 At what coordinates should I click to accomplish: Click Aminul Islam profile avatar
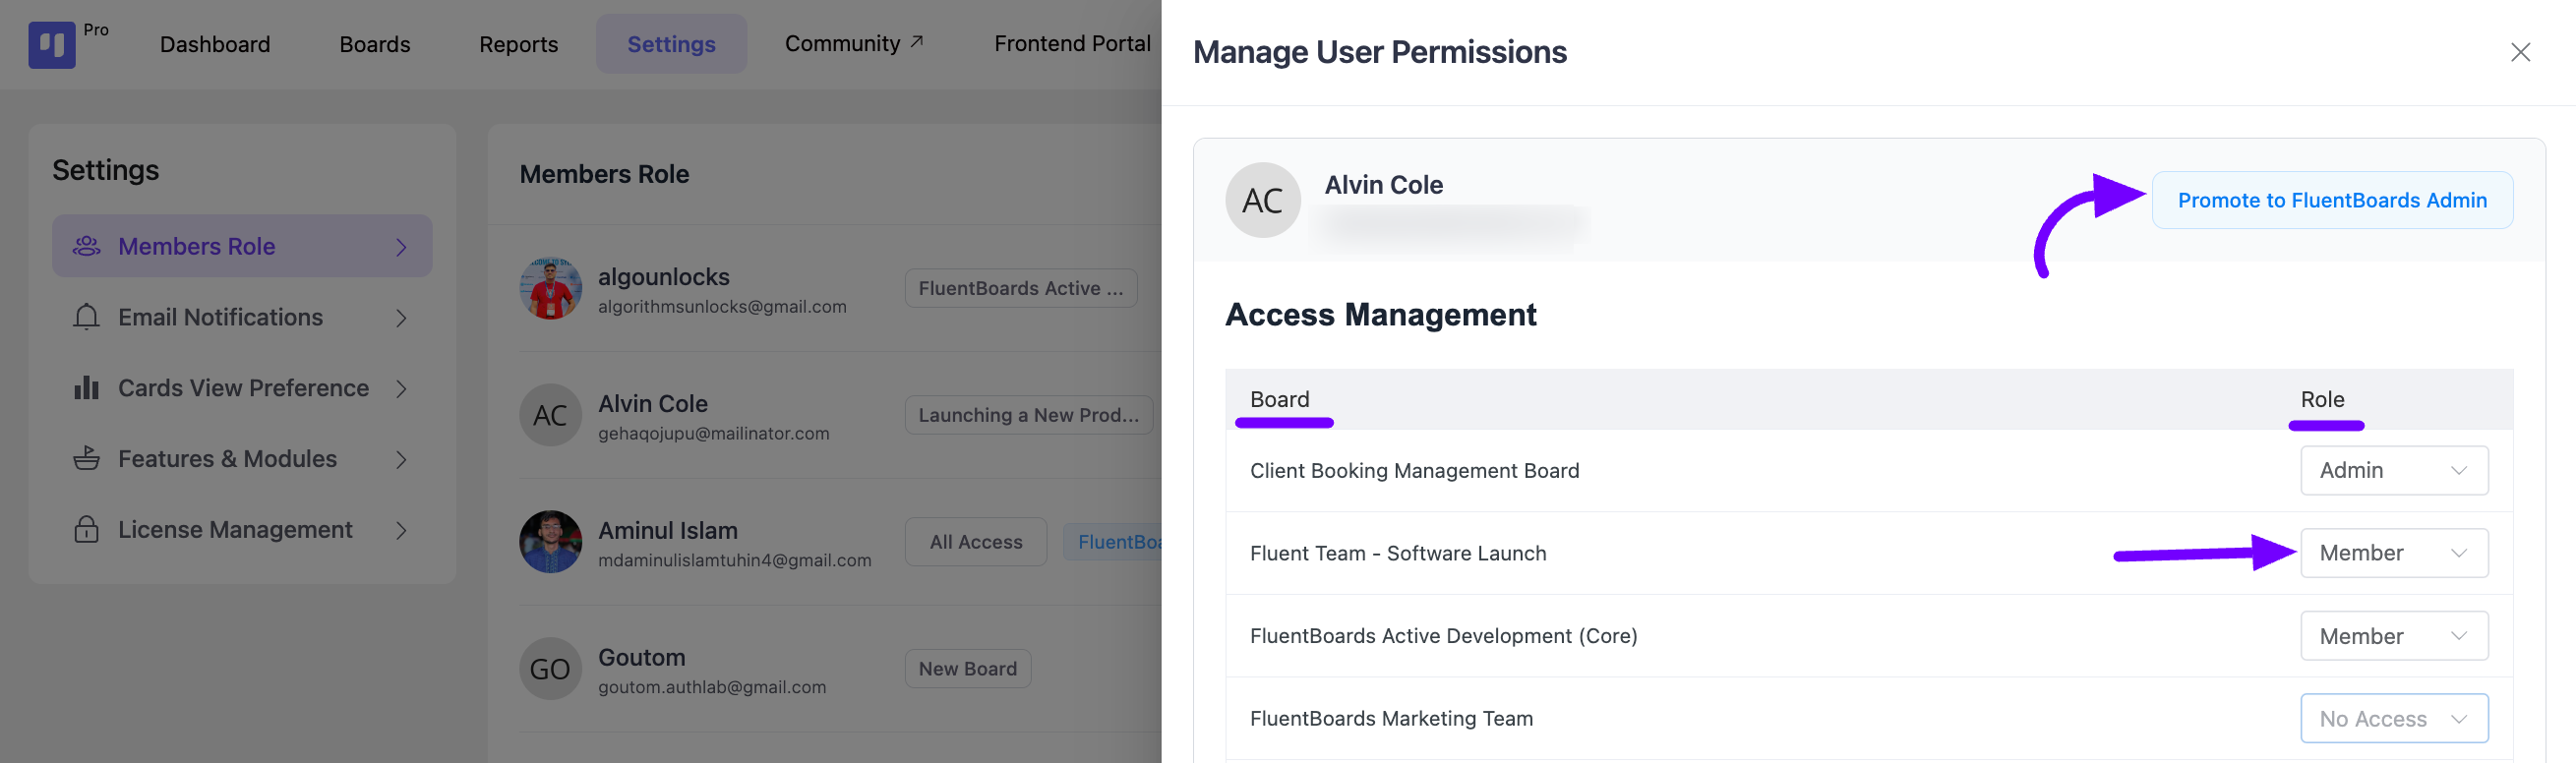click(x=550, y=542)
